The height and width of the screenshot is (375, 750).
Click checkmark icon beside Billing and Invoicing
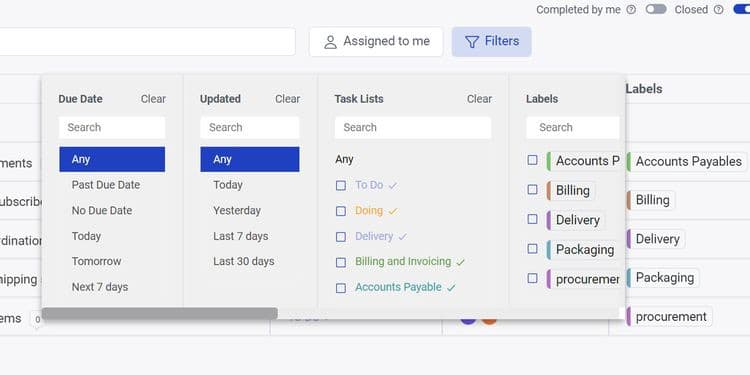461,263
